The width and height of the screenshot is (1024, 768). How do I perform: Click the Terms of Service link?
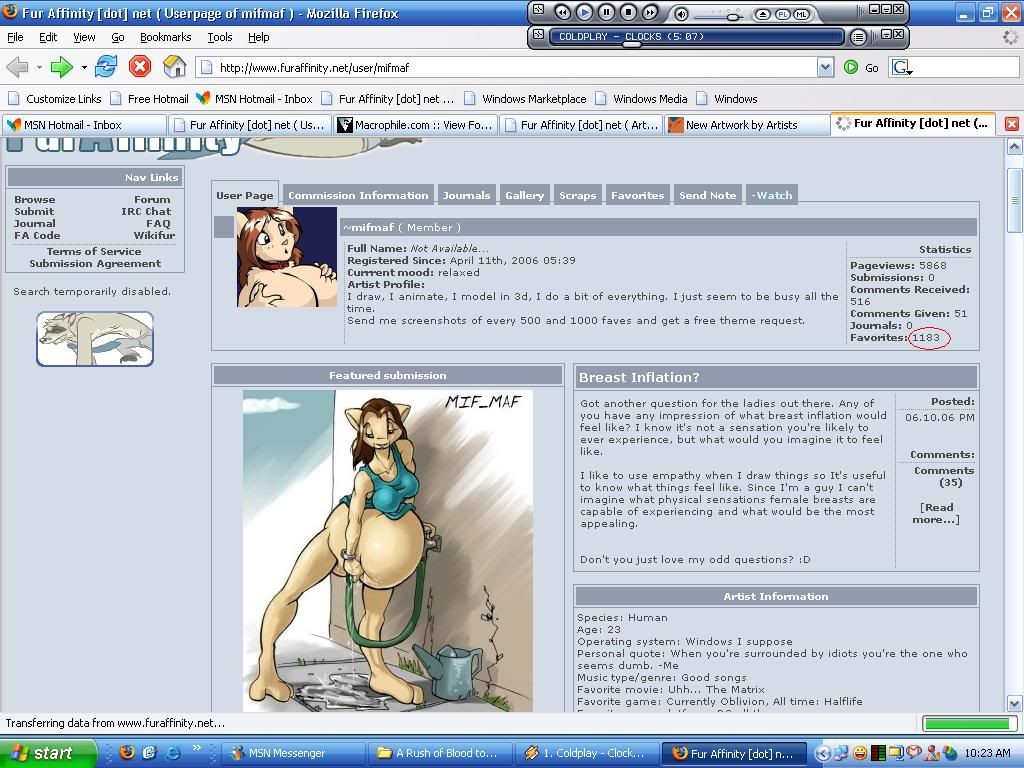pos(94,251)
